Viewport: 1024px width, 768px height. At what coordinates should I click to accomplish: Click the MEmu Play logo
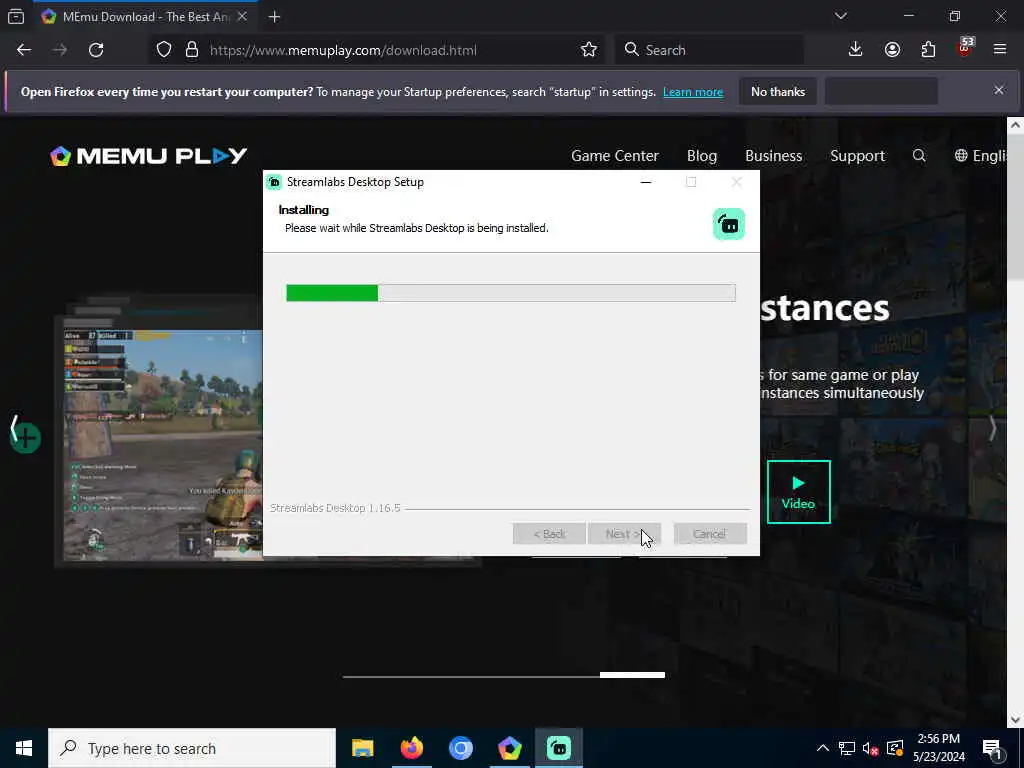point(148,156)
